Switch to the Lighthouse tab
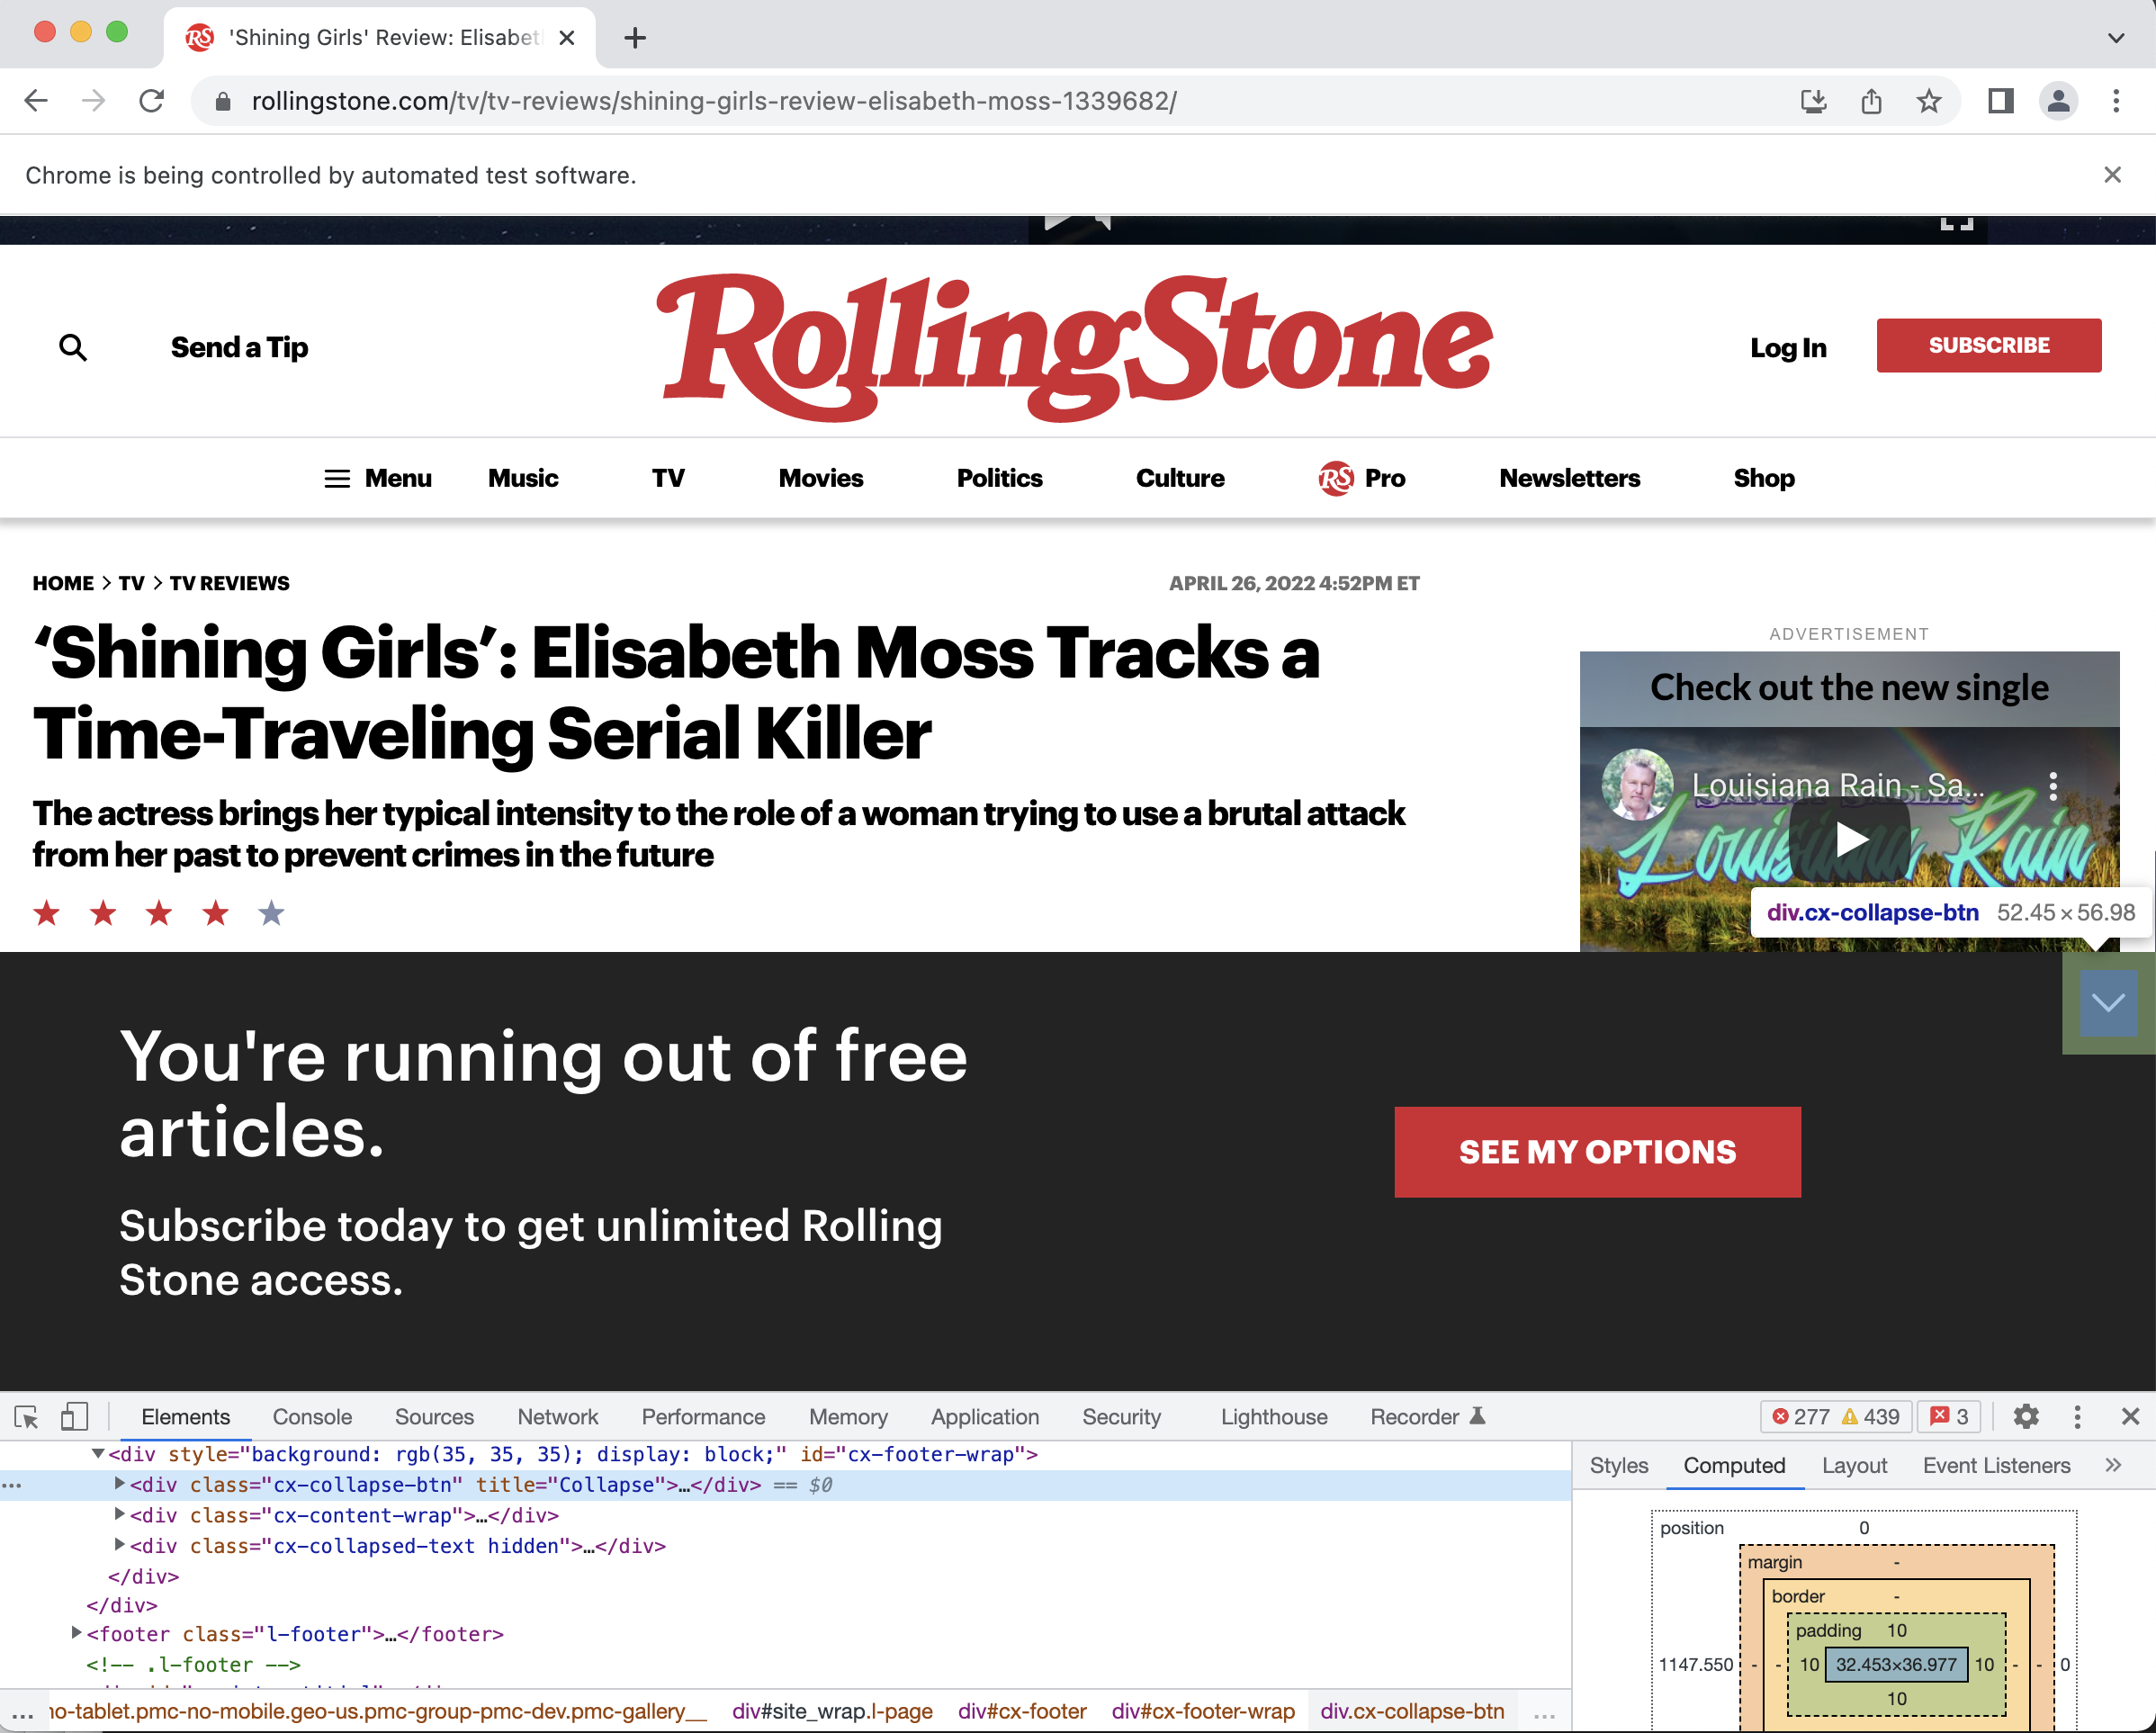The height and width of the screenshot is (1733, 2156). pyautogui.click(x=1273, y=1417)
